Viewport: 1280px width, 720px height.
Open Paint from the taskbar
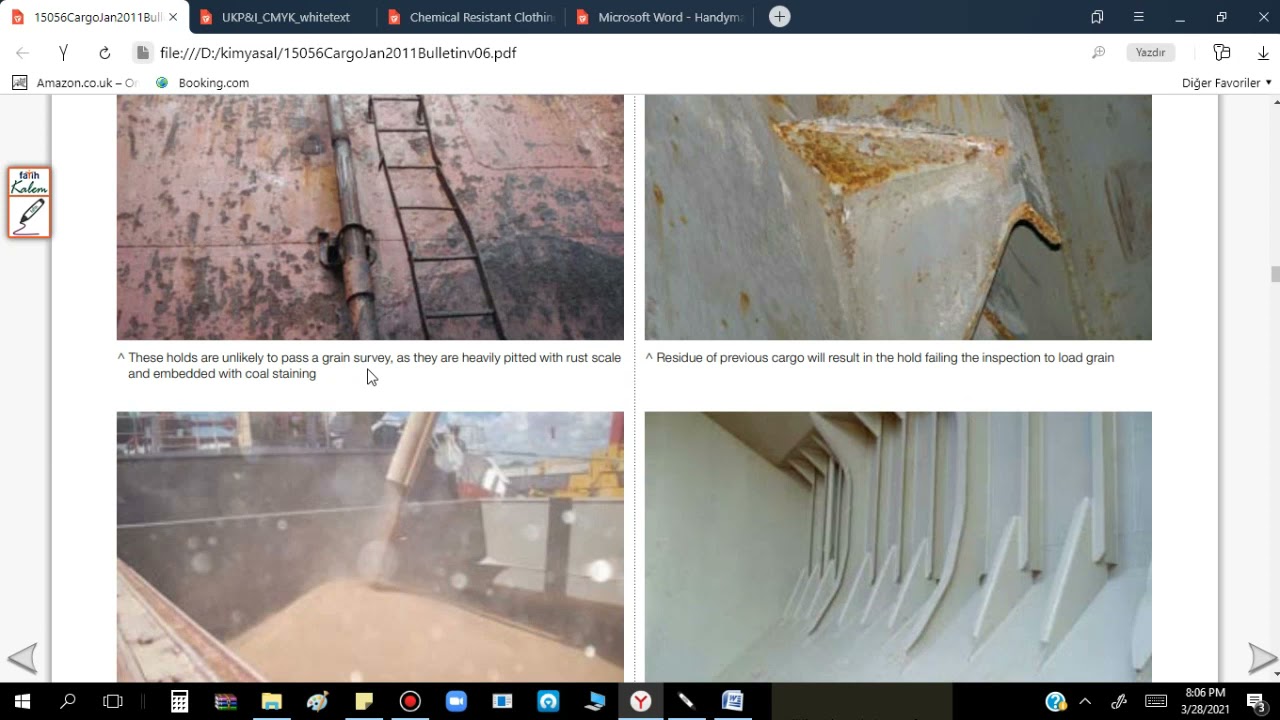pos(317,701)
